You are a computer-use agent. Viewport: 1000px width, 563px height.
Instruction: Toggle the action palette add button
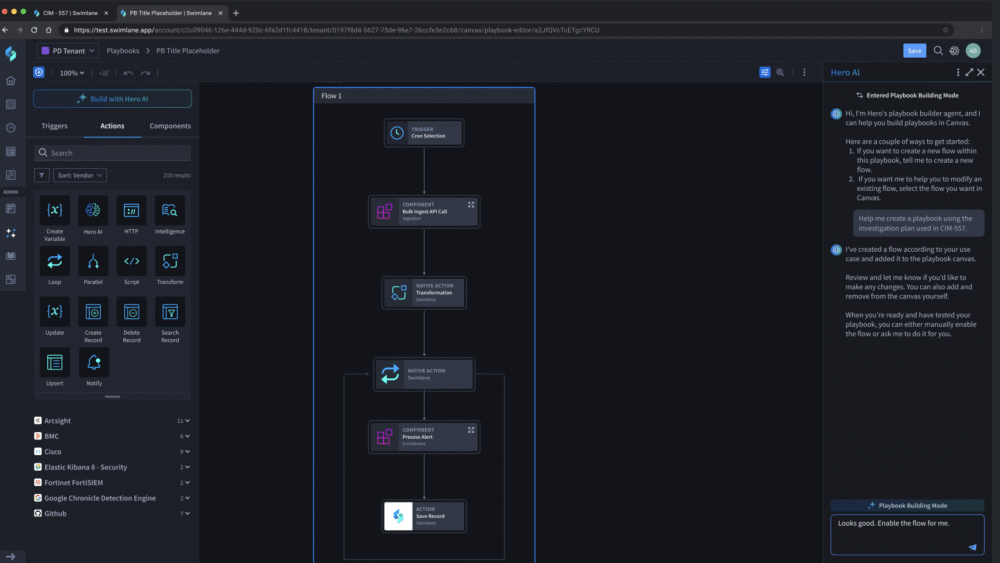tap(39, 73)
